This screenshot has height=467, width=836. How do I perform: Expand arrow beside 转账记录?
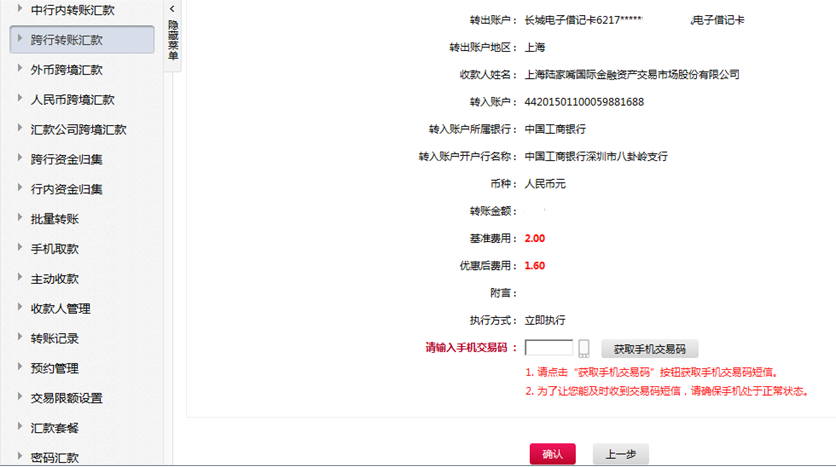20,336
